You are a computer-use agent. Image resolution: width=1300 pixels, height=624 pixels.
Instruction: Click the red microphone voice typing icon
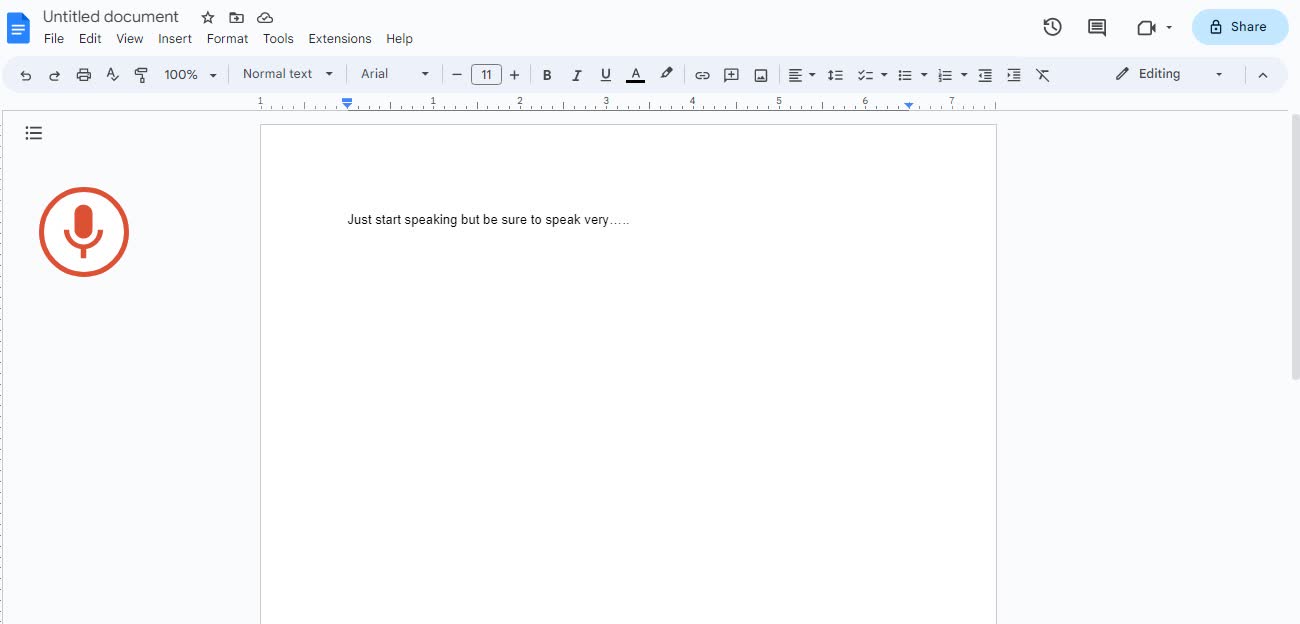(x=84, y=231)
